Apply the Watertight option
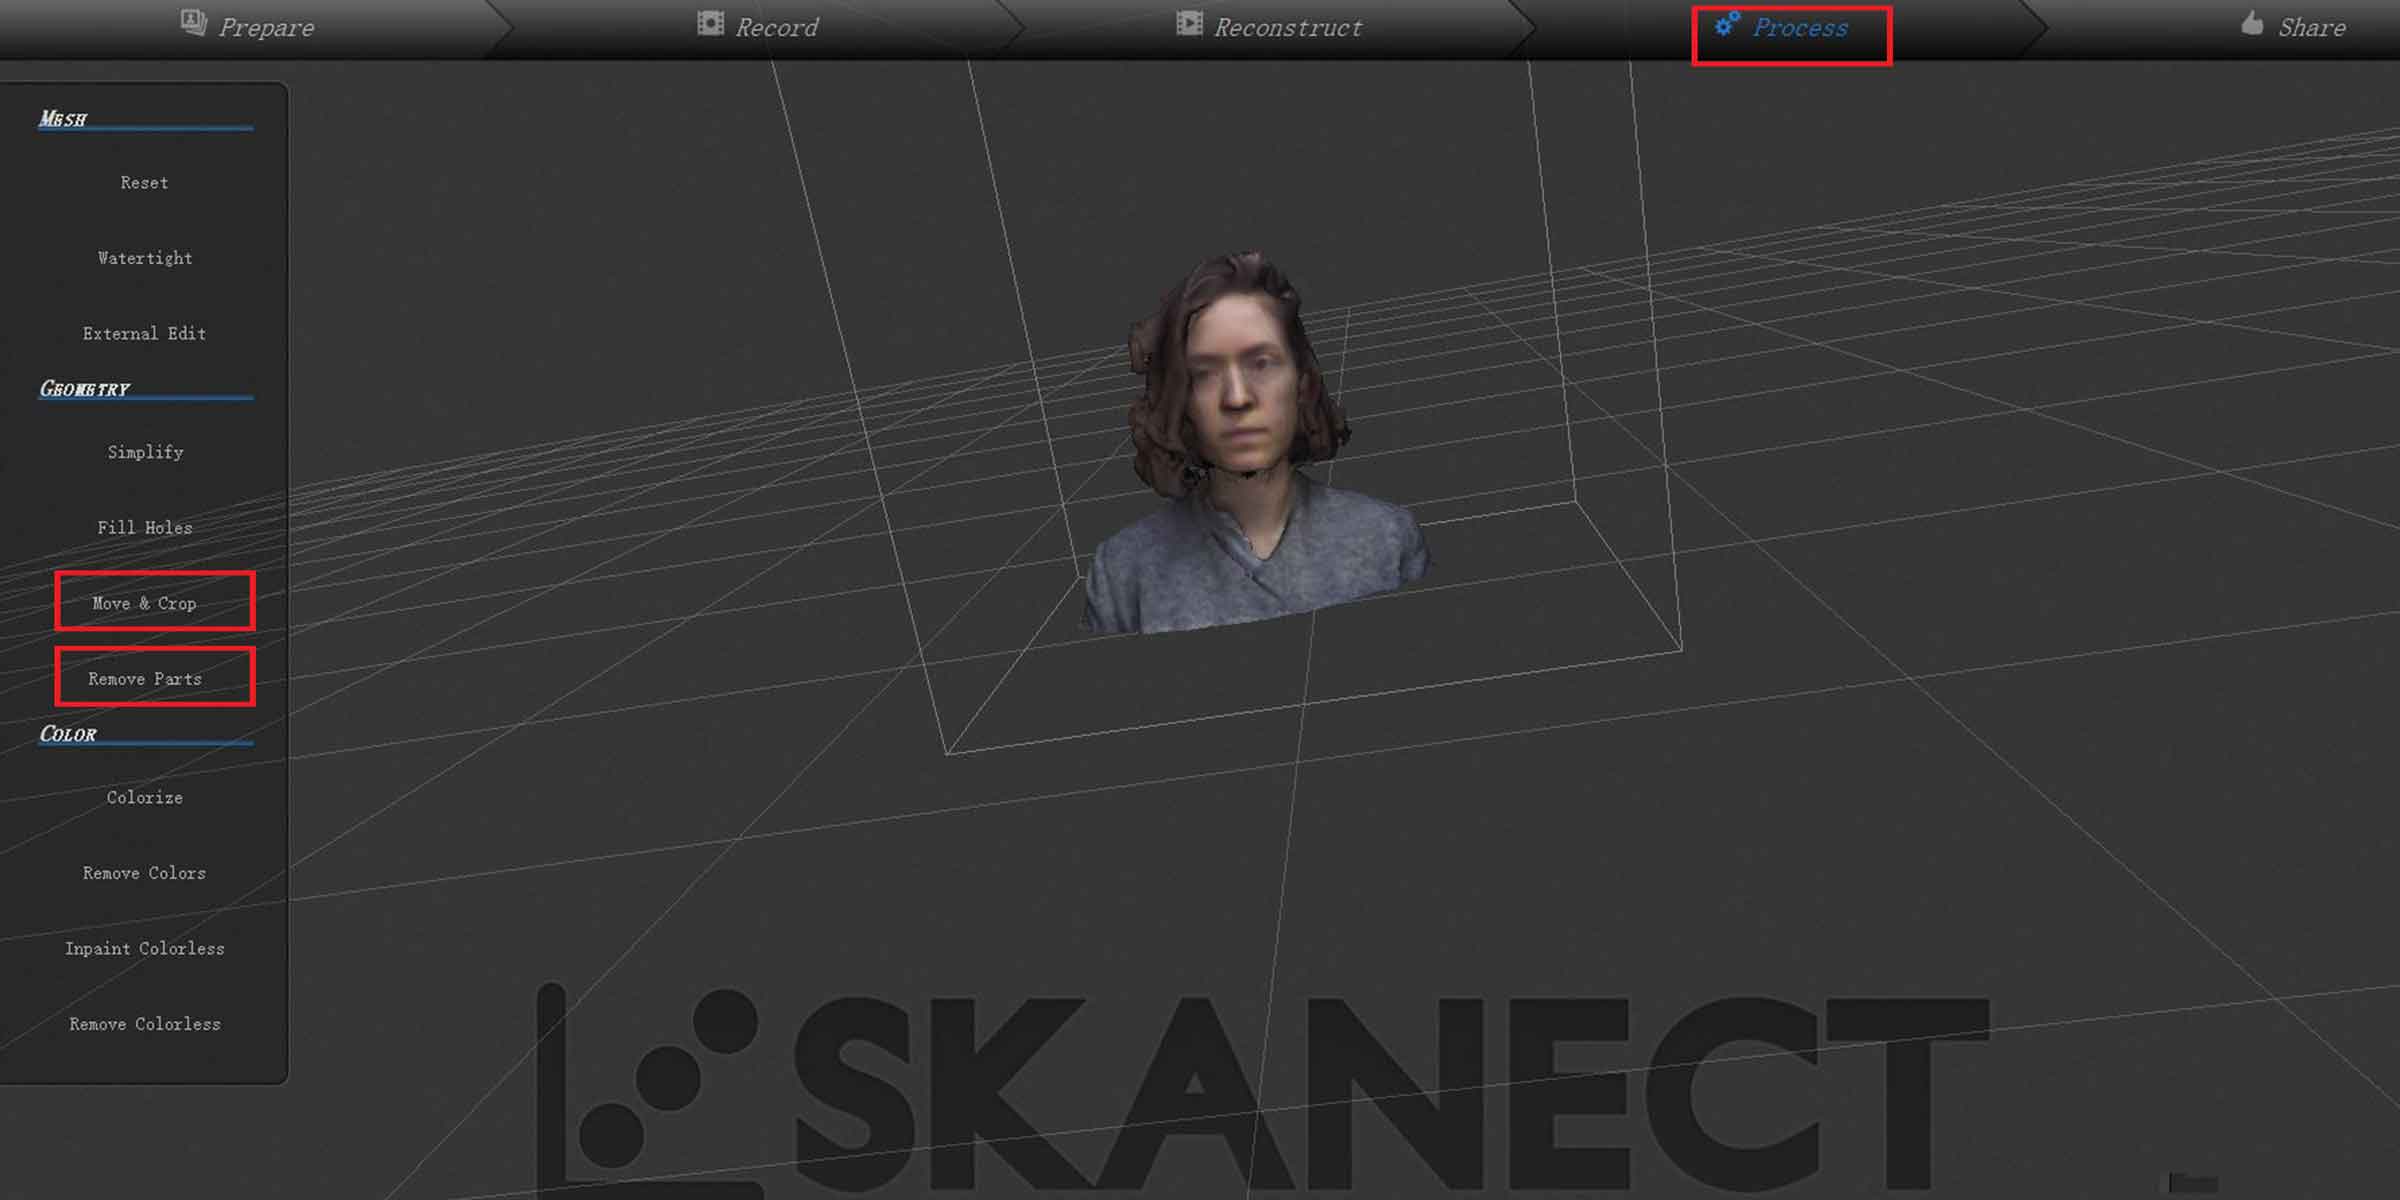This screenshot has height=1200, width=2400. click(x=145, y=258)
